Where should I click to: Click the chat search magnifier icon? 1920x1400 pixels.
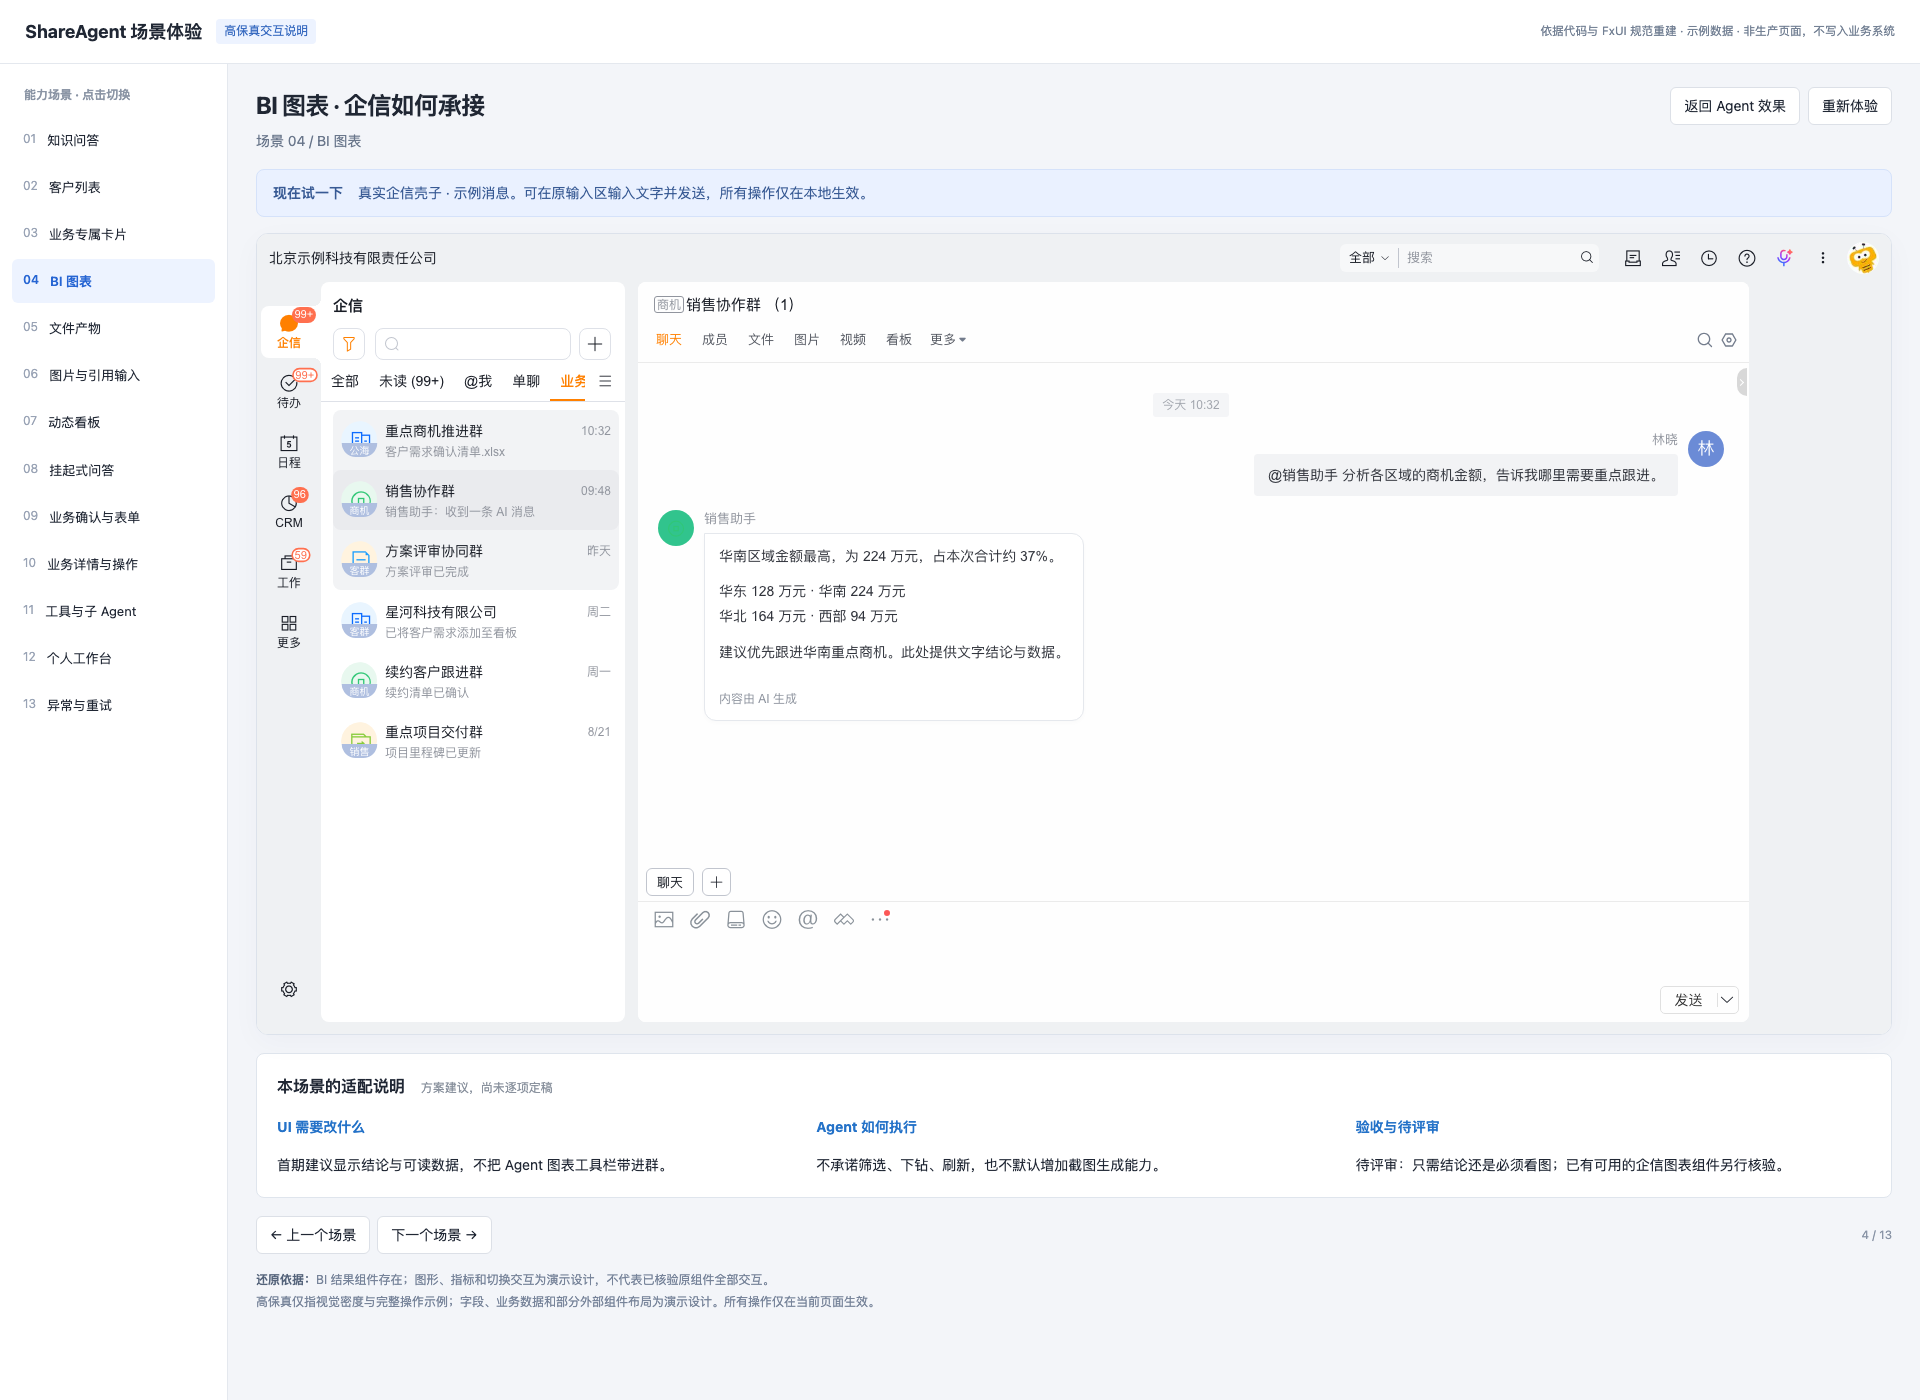coord(1705,340)
